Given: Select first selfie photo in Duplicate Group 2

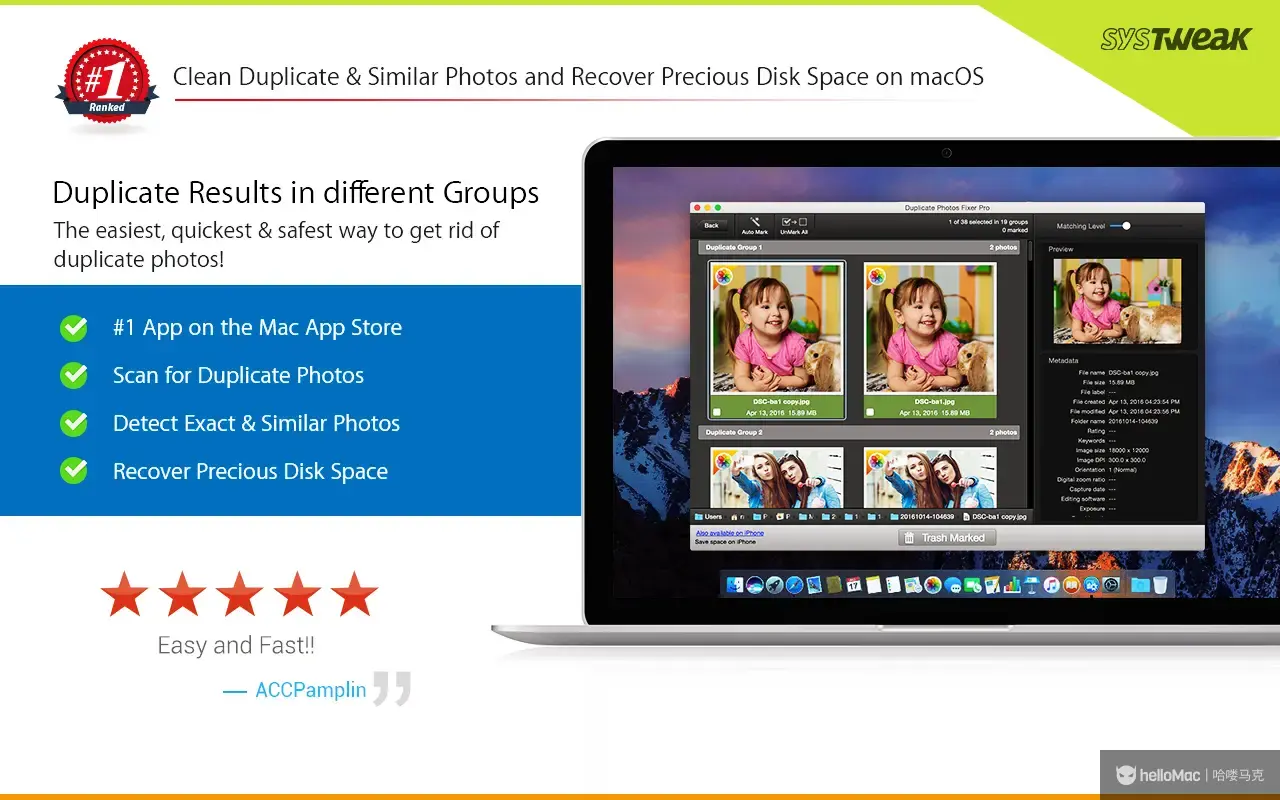Looking at the screenshot, I should click(777, 477).
